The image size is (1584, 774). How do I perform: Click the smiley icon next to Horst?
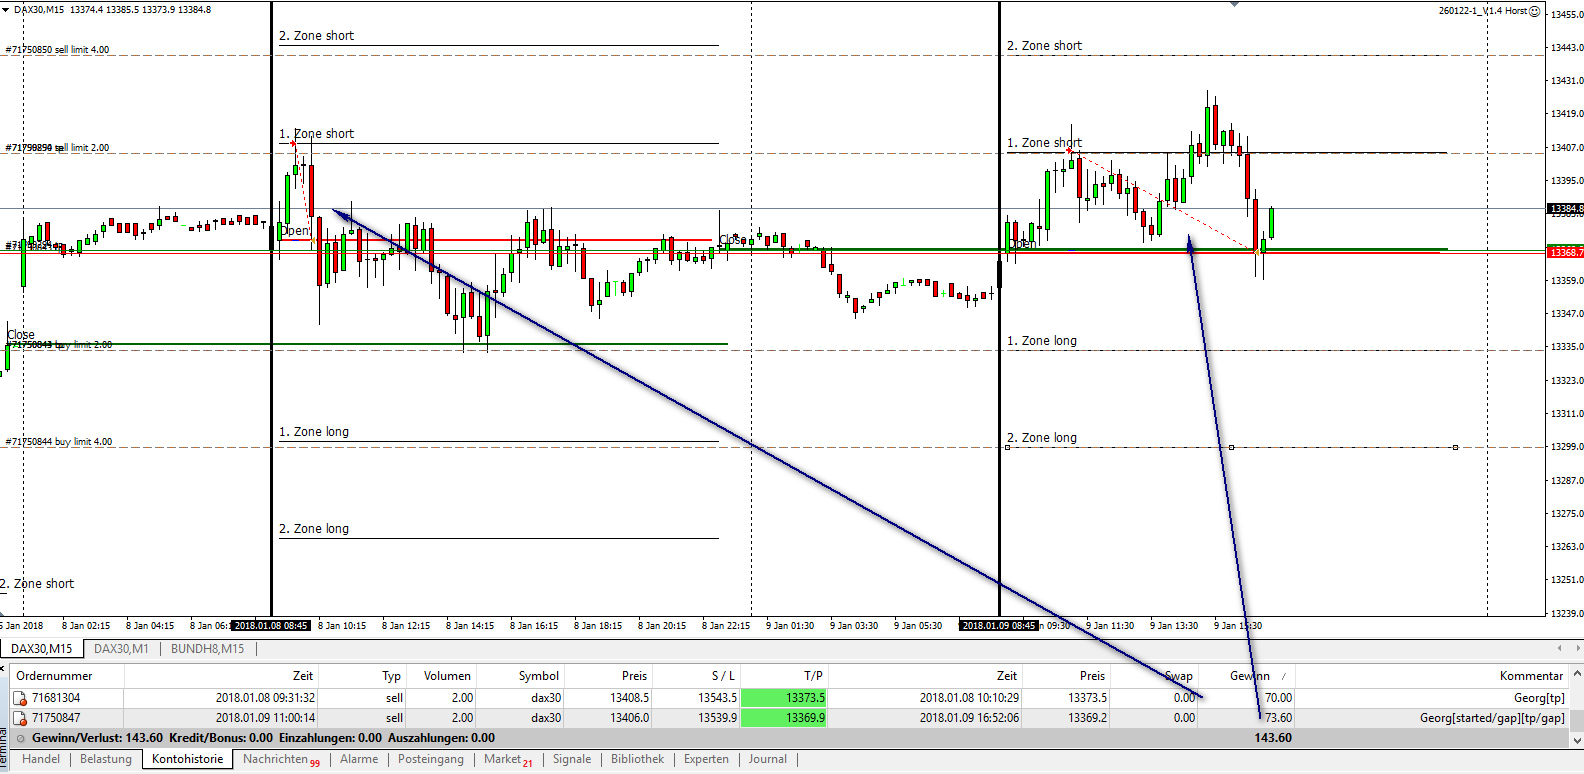[1535, 11]
